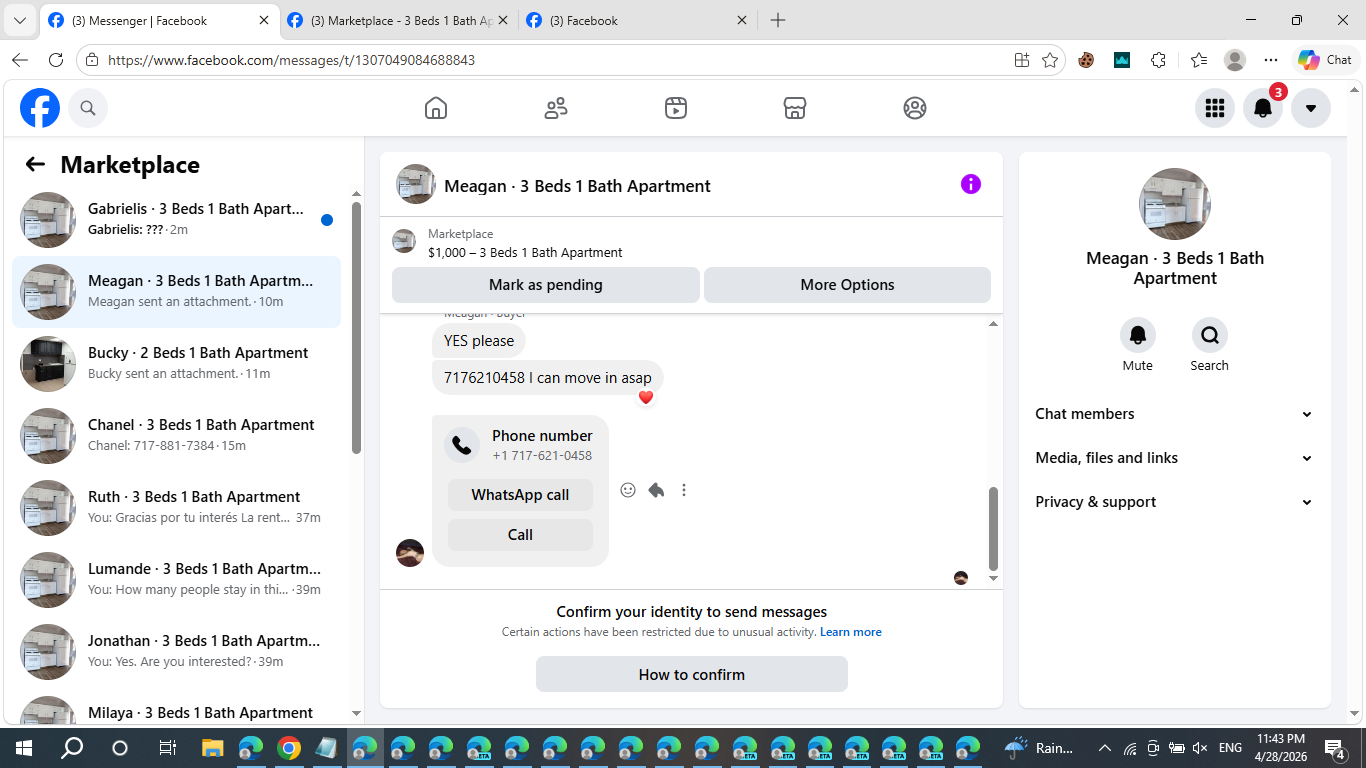The width and height of the screenshot is (1366, 768).
Task: Open the Friends icon in top nav
Action: [x=556, y=108]
